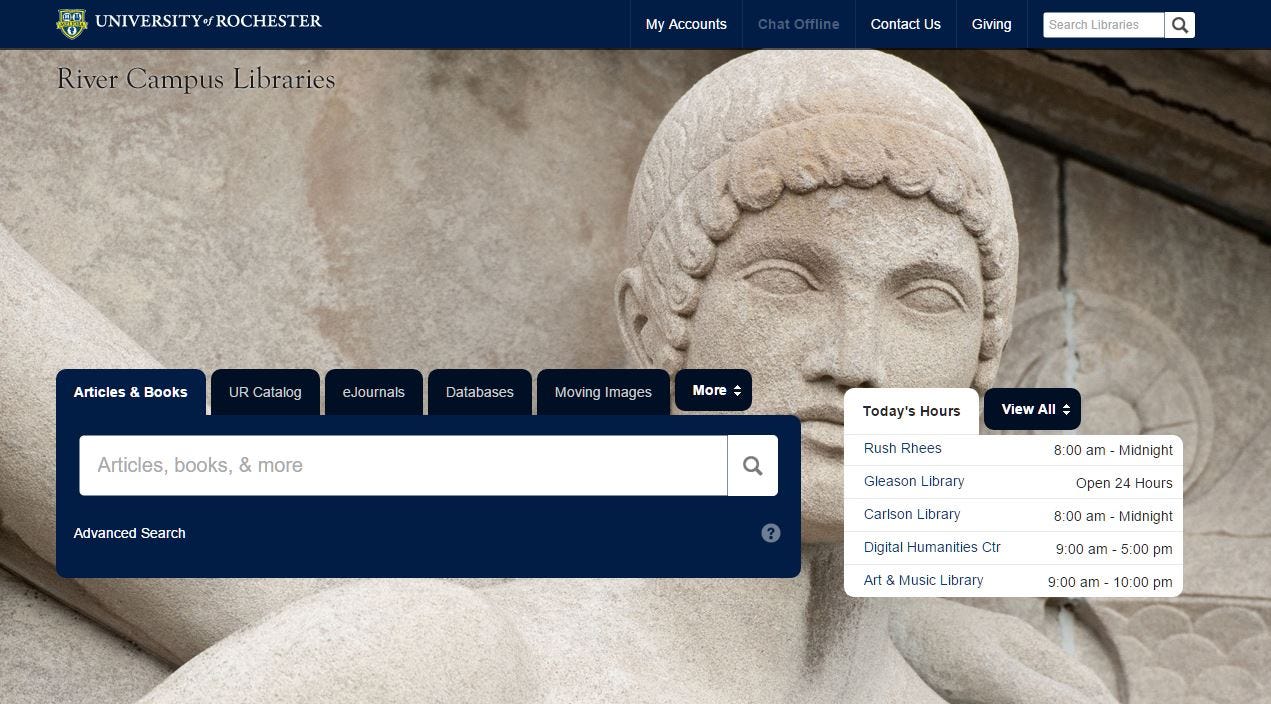Open the eJournals tab
The image size is (1271, 704).
click(x=374, y=392)
